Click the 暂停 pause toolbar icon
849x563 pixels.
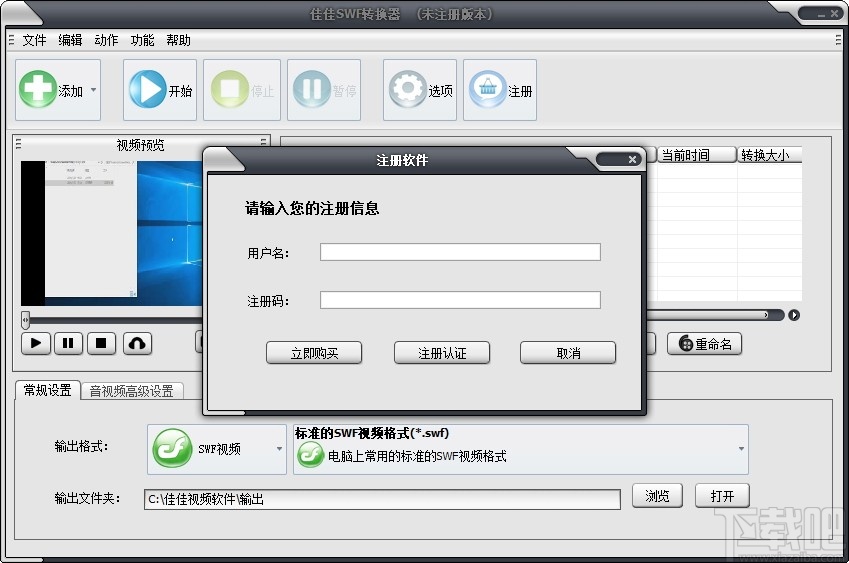(x=312, y=89)
